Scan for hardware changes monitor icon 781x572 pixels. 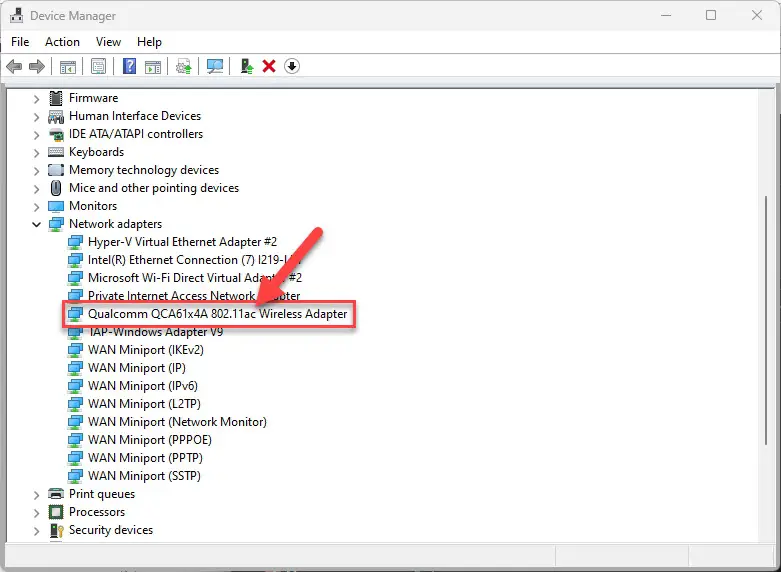(215, 66)
